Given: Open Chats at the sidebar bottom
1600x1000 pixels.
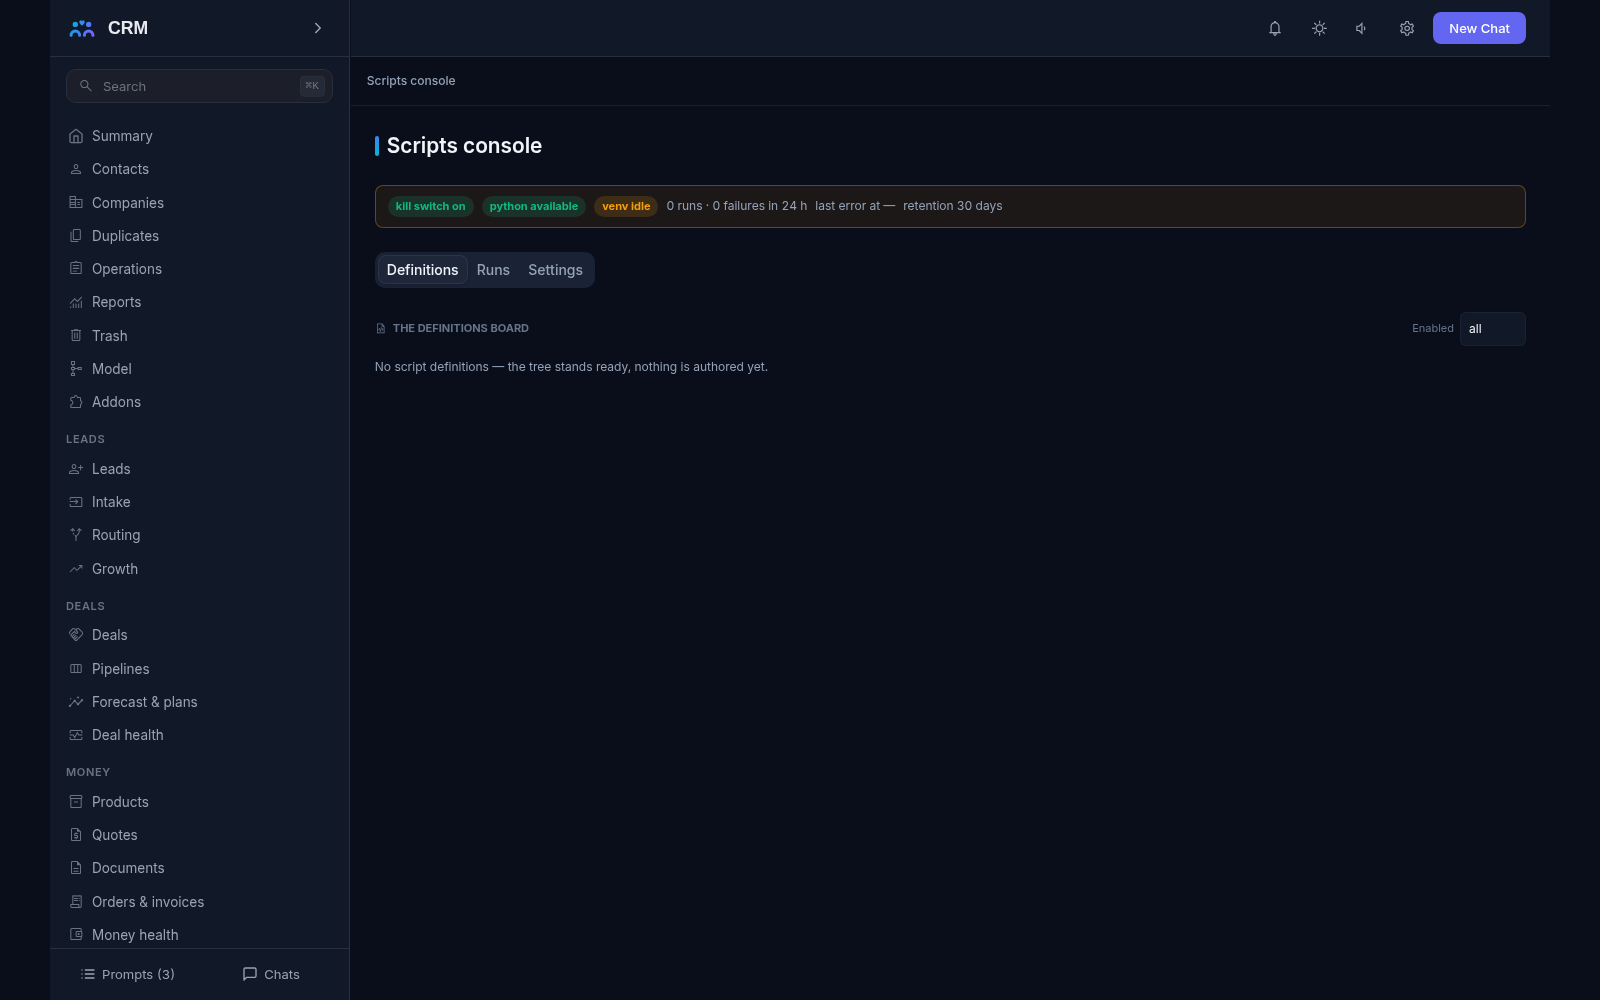Looking at the screenshot, I should pos(271,974).
